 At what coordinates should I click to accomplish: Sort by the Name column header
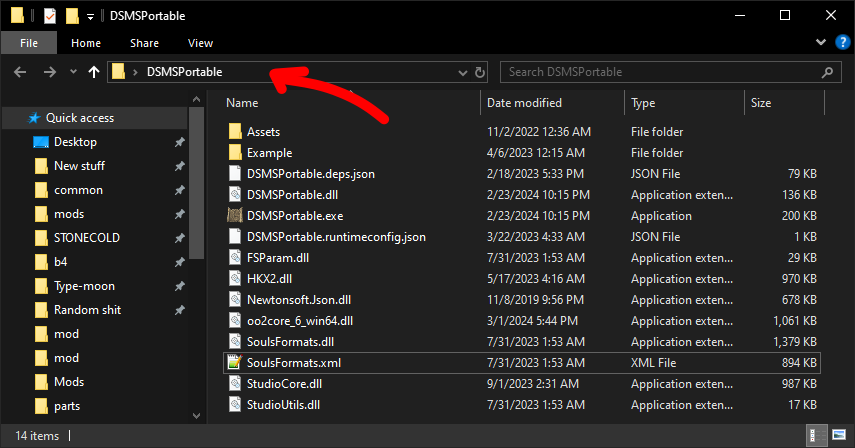pos(243,103)
